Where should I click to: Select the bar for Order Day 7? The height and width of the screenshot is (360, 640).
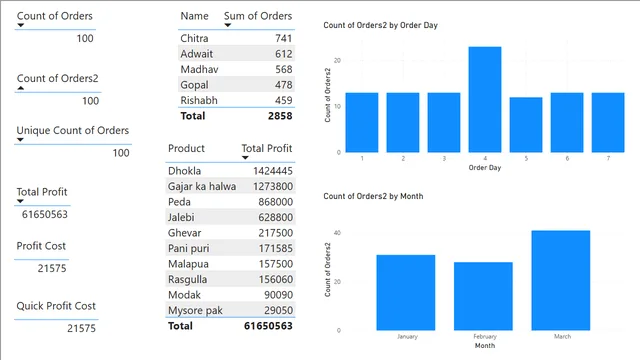click(608, 122)
